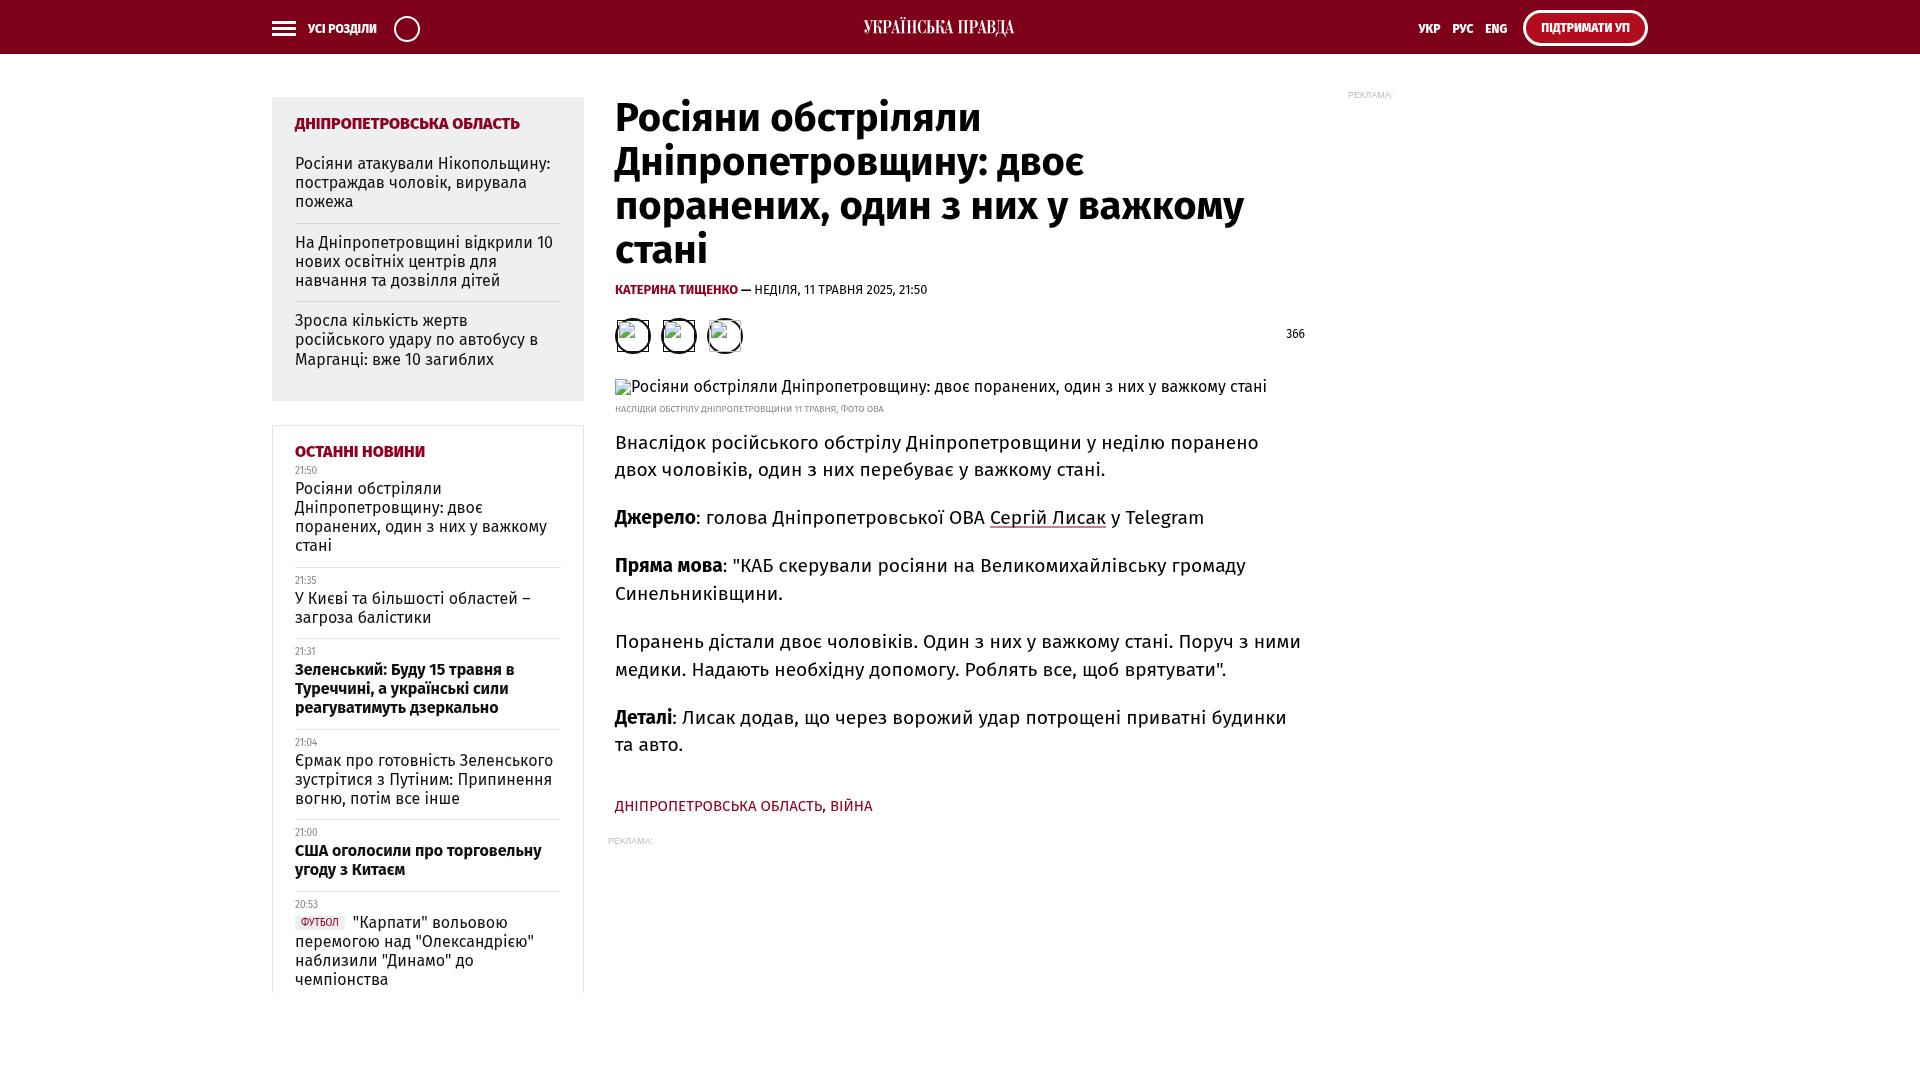
Task: Open the Усі розділи menu
Action: coord(342,29)
